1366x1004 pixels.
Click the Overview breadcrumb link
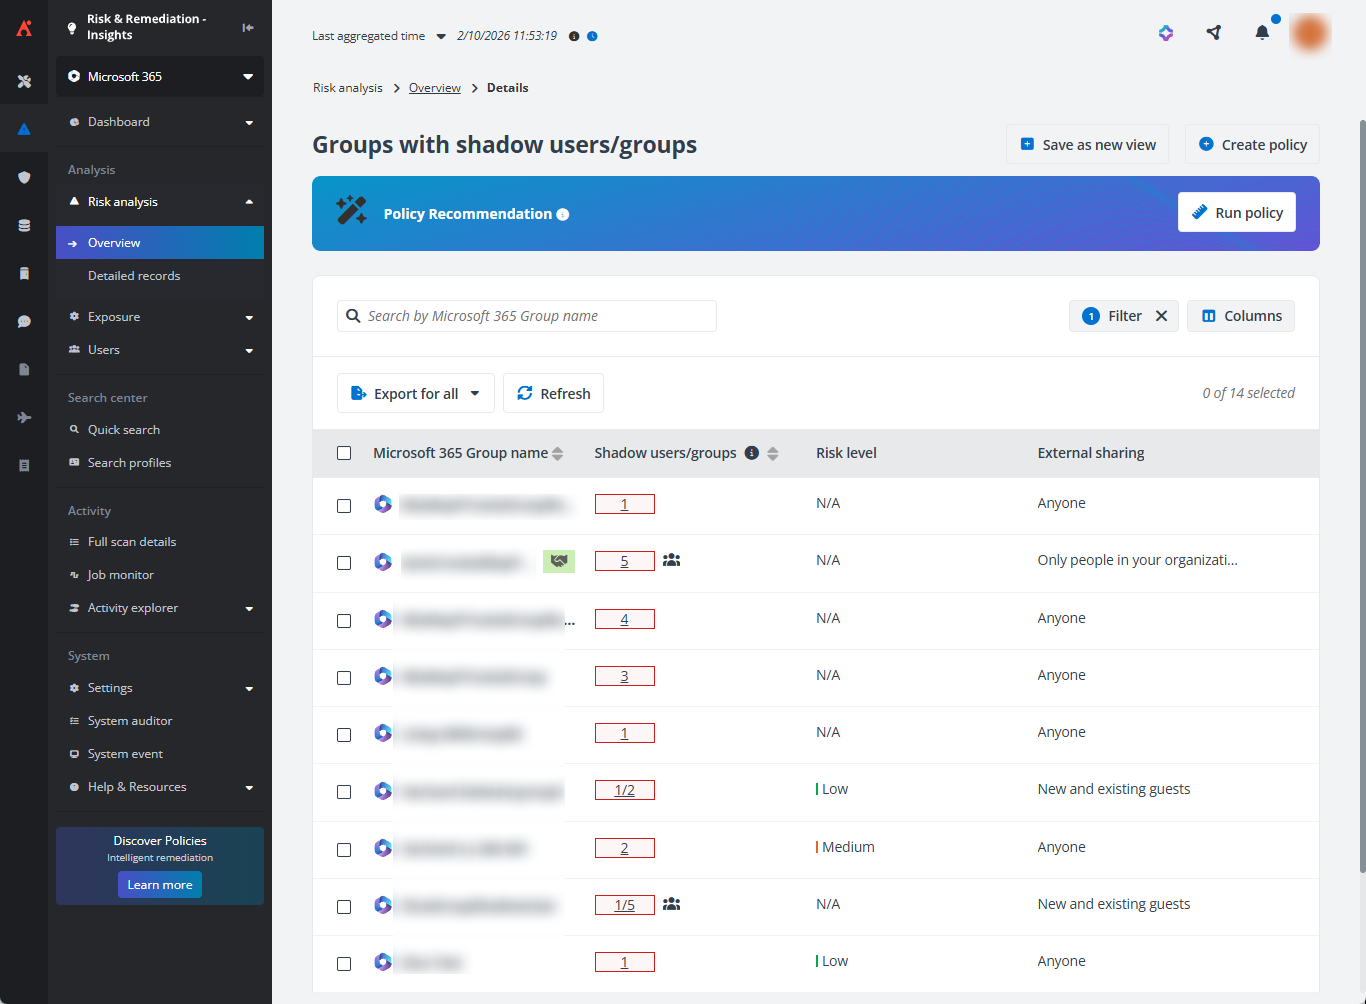click(435, 88)
